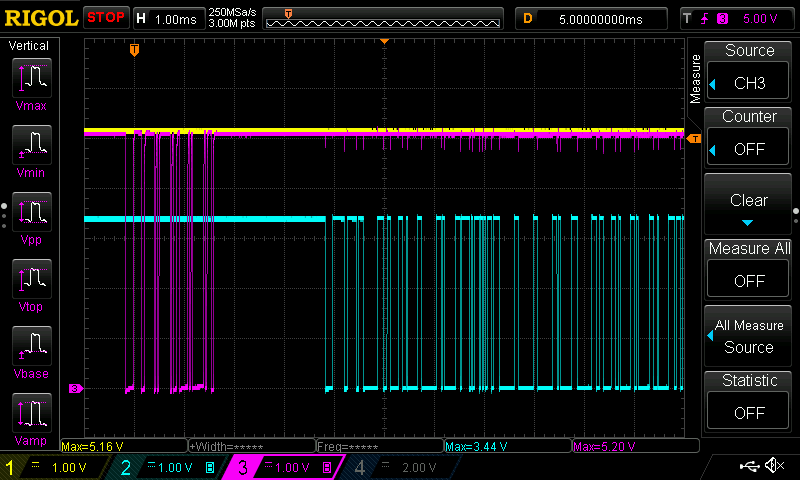Screen dimensions: 800x480
Task: Click the STOP run status indicator
Action: [x=106, y=17]
